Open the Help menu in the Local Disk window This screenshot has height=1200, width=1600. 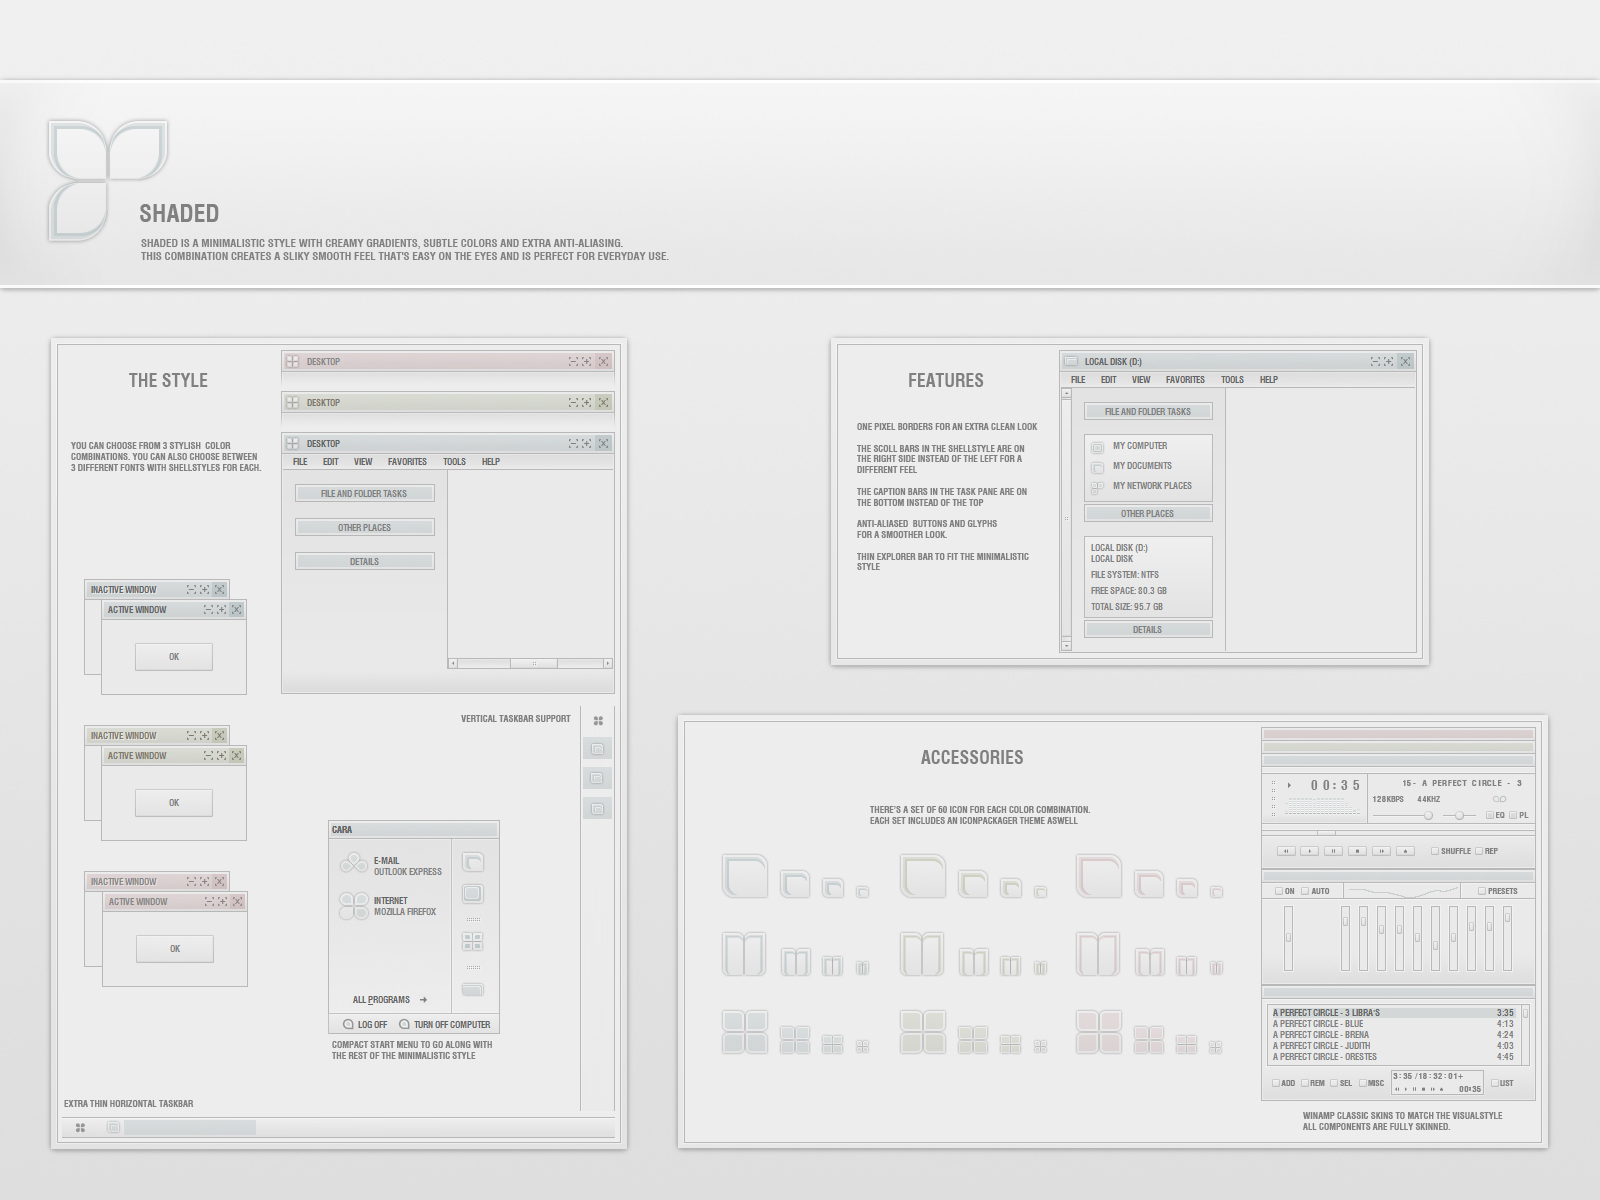1269,380
